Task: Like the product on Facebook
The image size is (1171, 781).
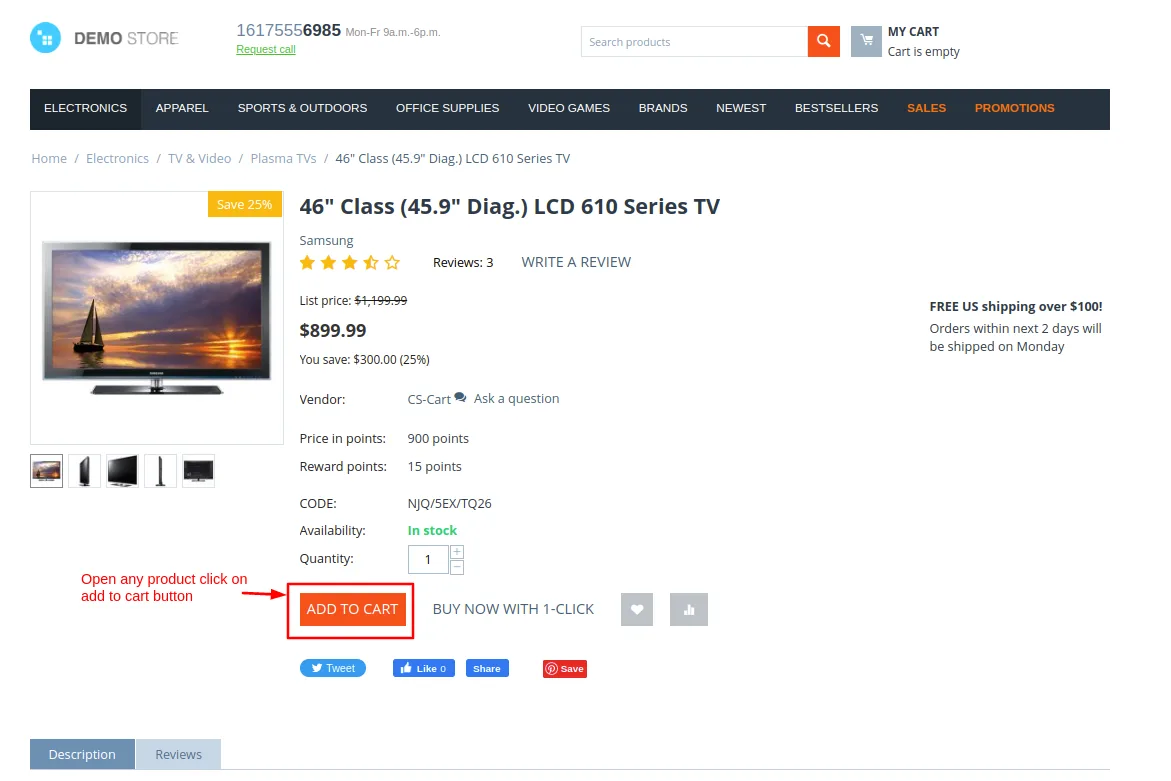Action: click(423, 668)
